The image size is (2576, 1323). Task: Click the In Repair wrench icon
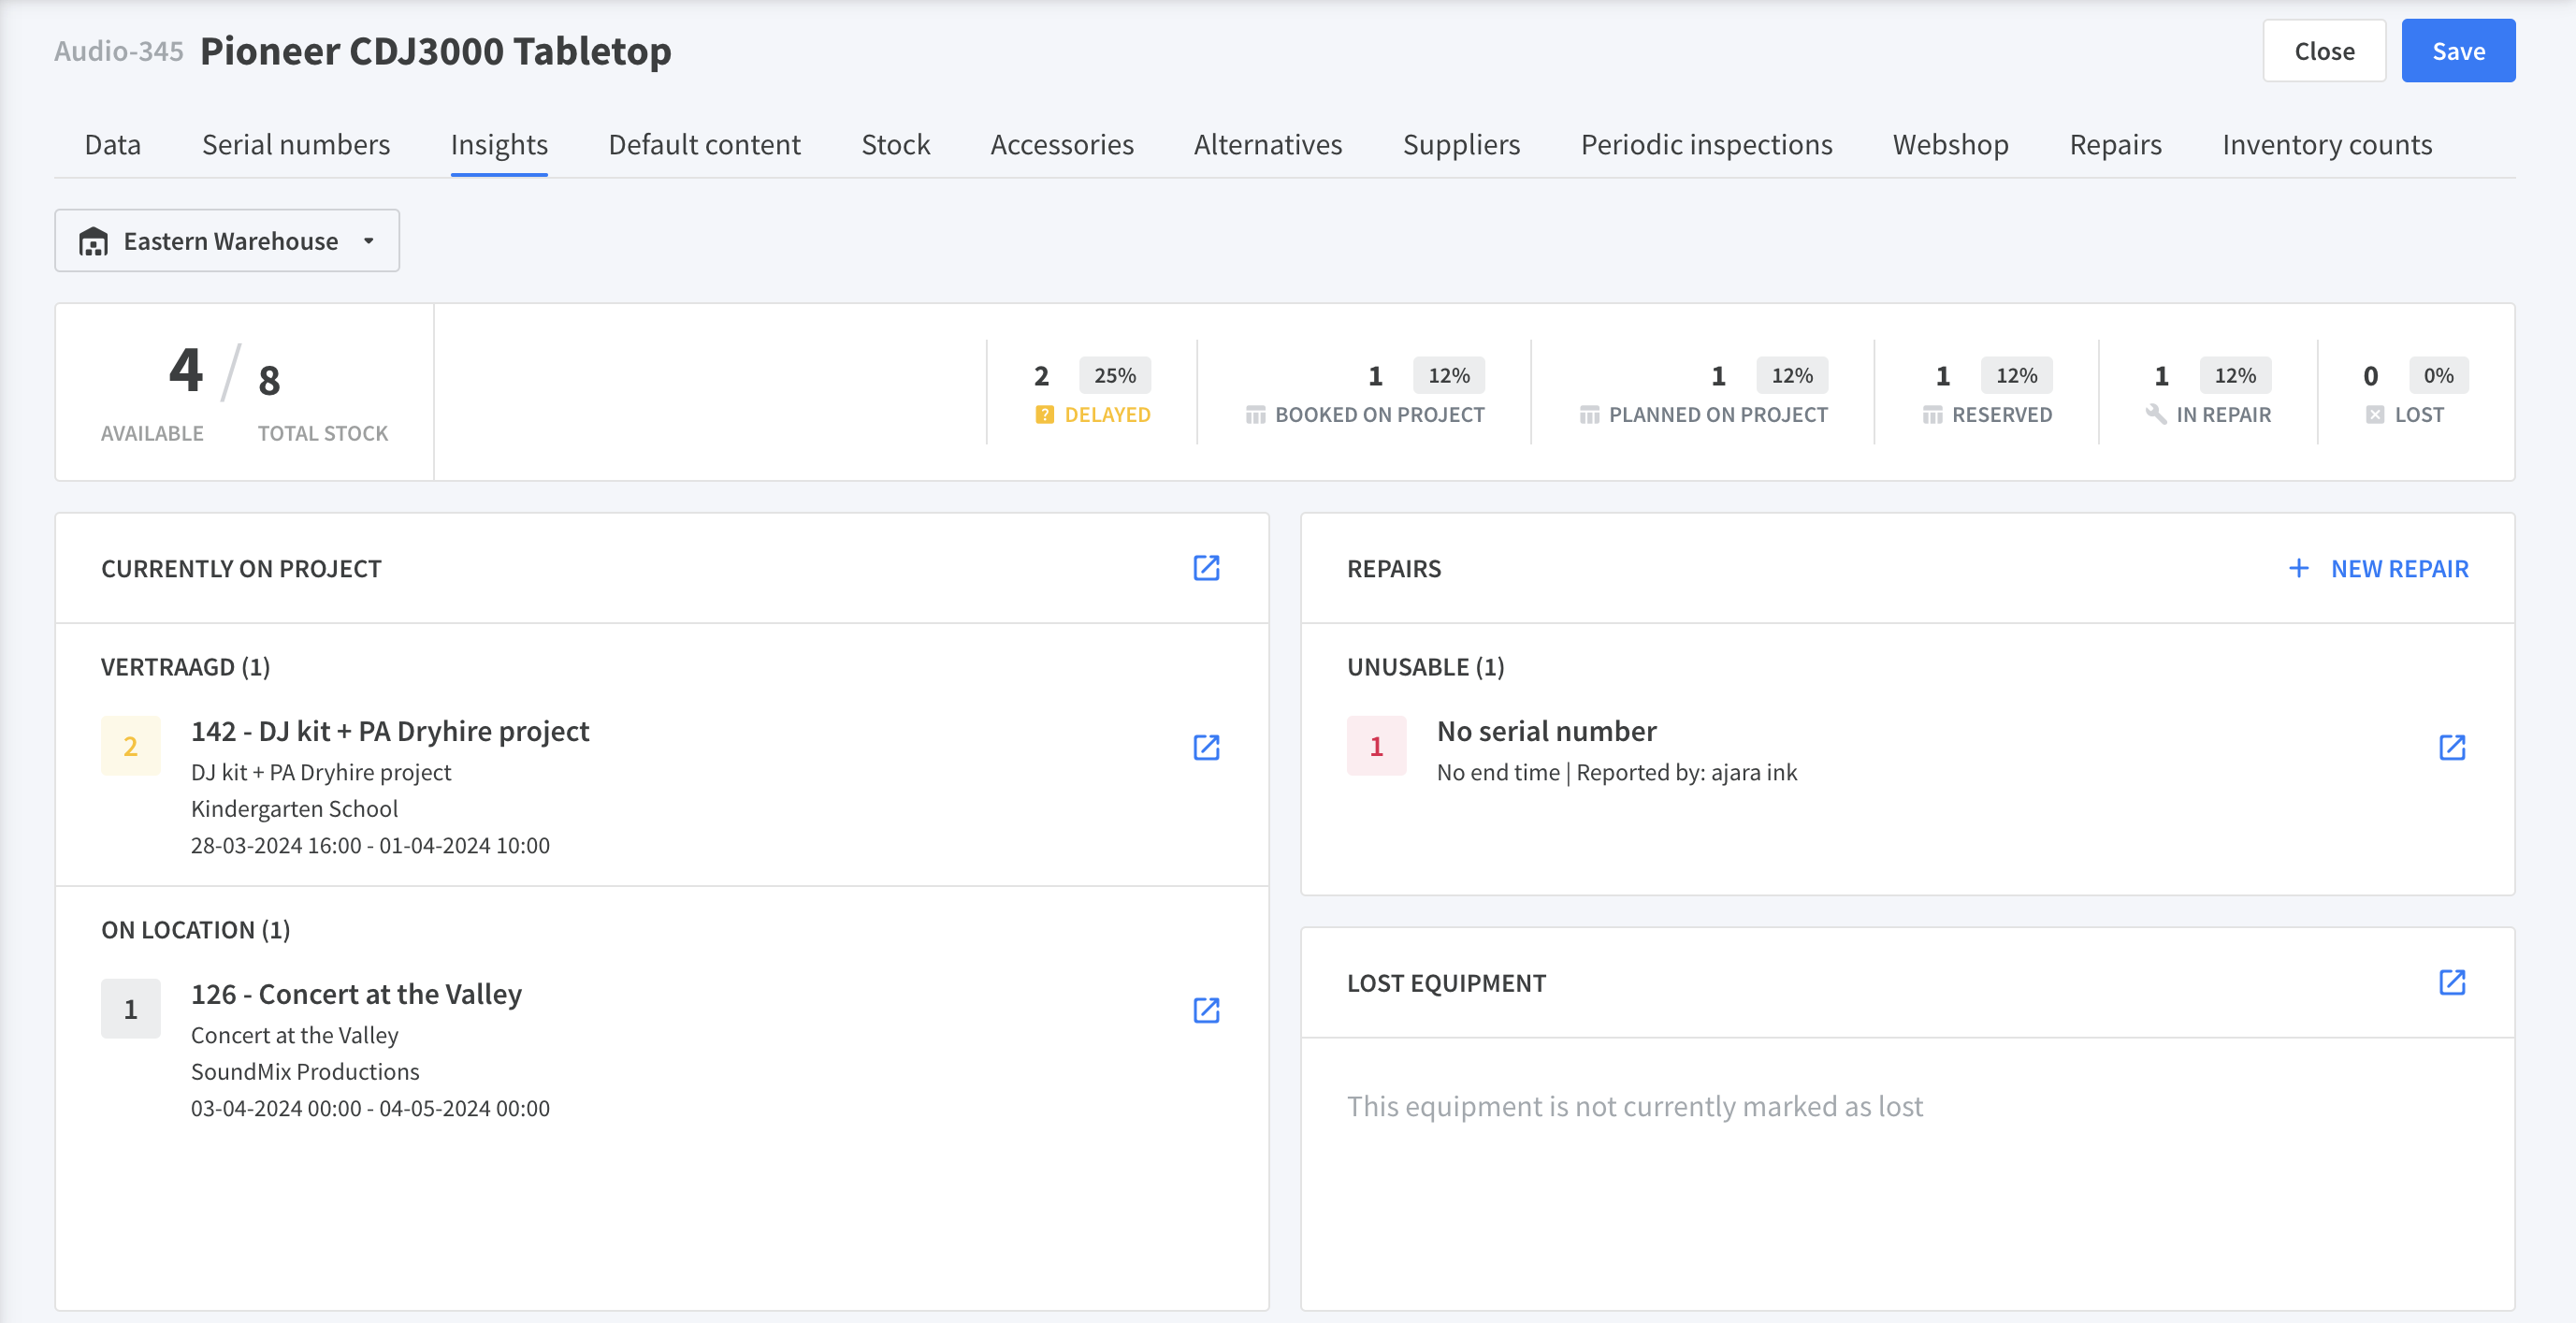(x=2156, y=414)
